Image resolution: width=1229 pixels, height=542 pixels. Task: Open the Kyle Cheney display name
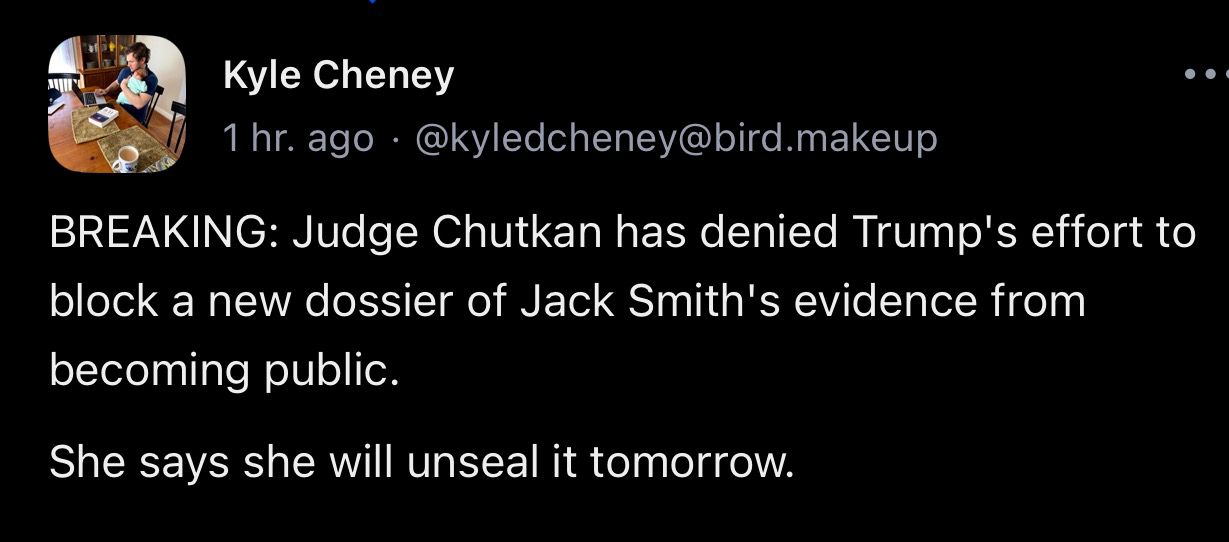tap(338, 76)
